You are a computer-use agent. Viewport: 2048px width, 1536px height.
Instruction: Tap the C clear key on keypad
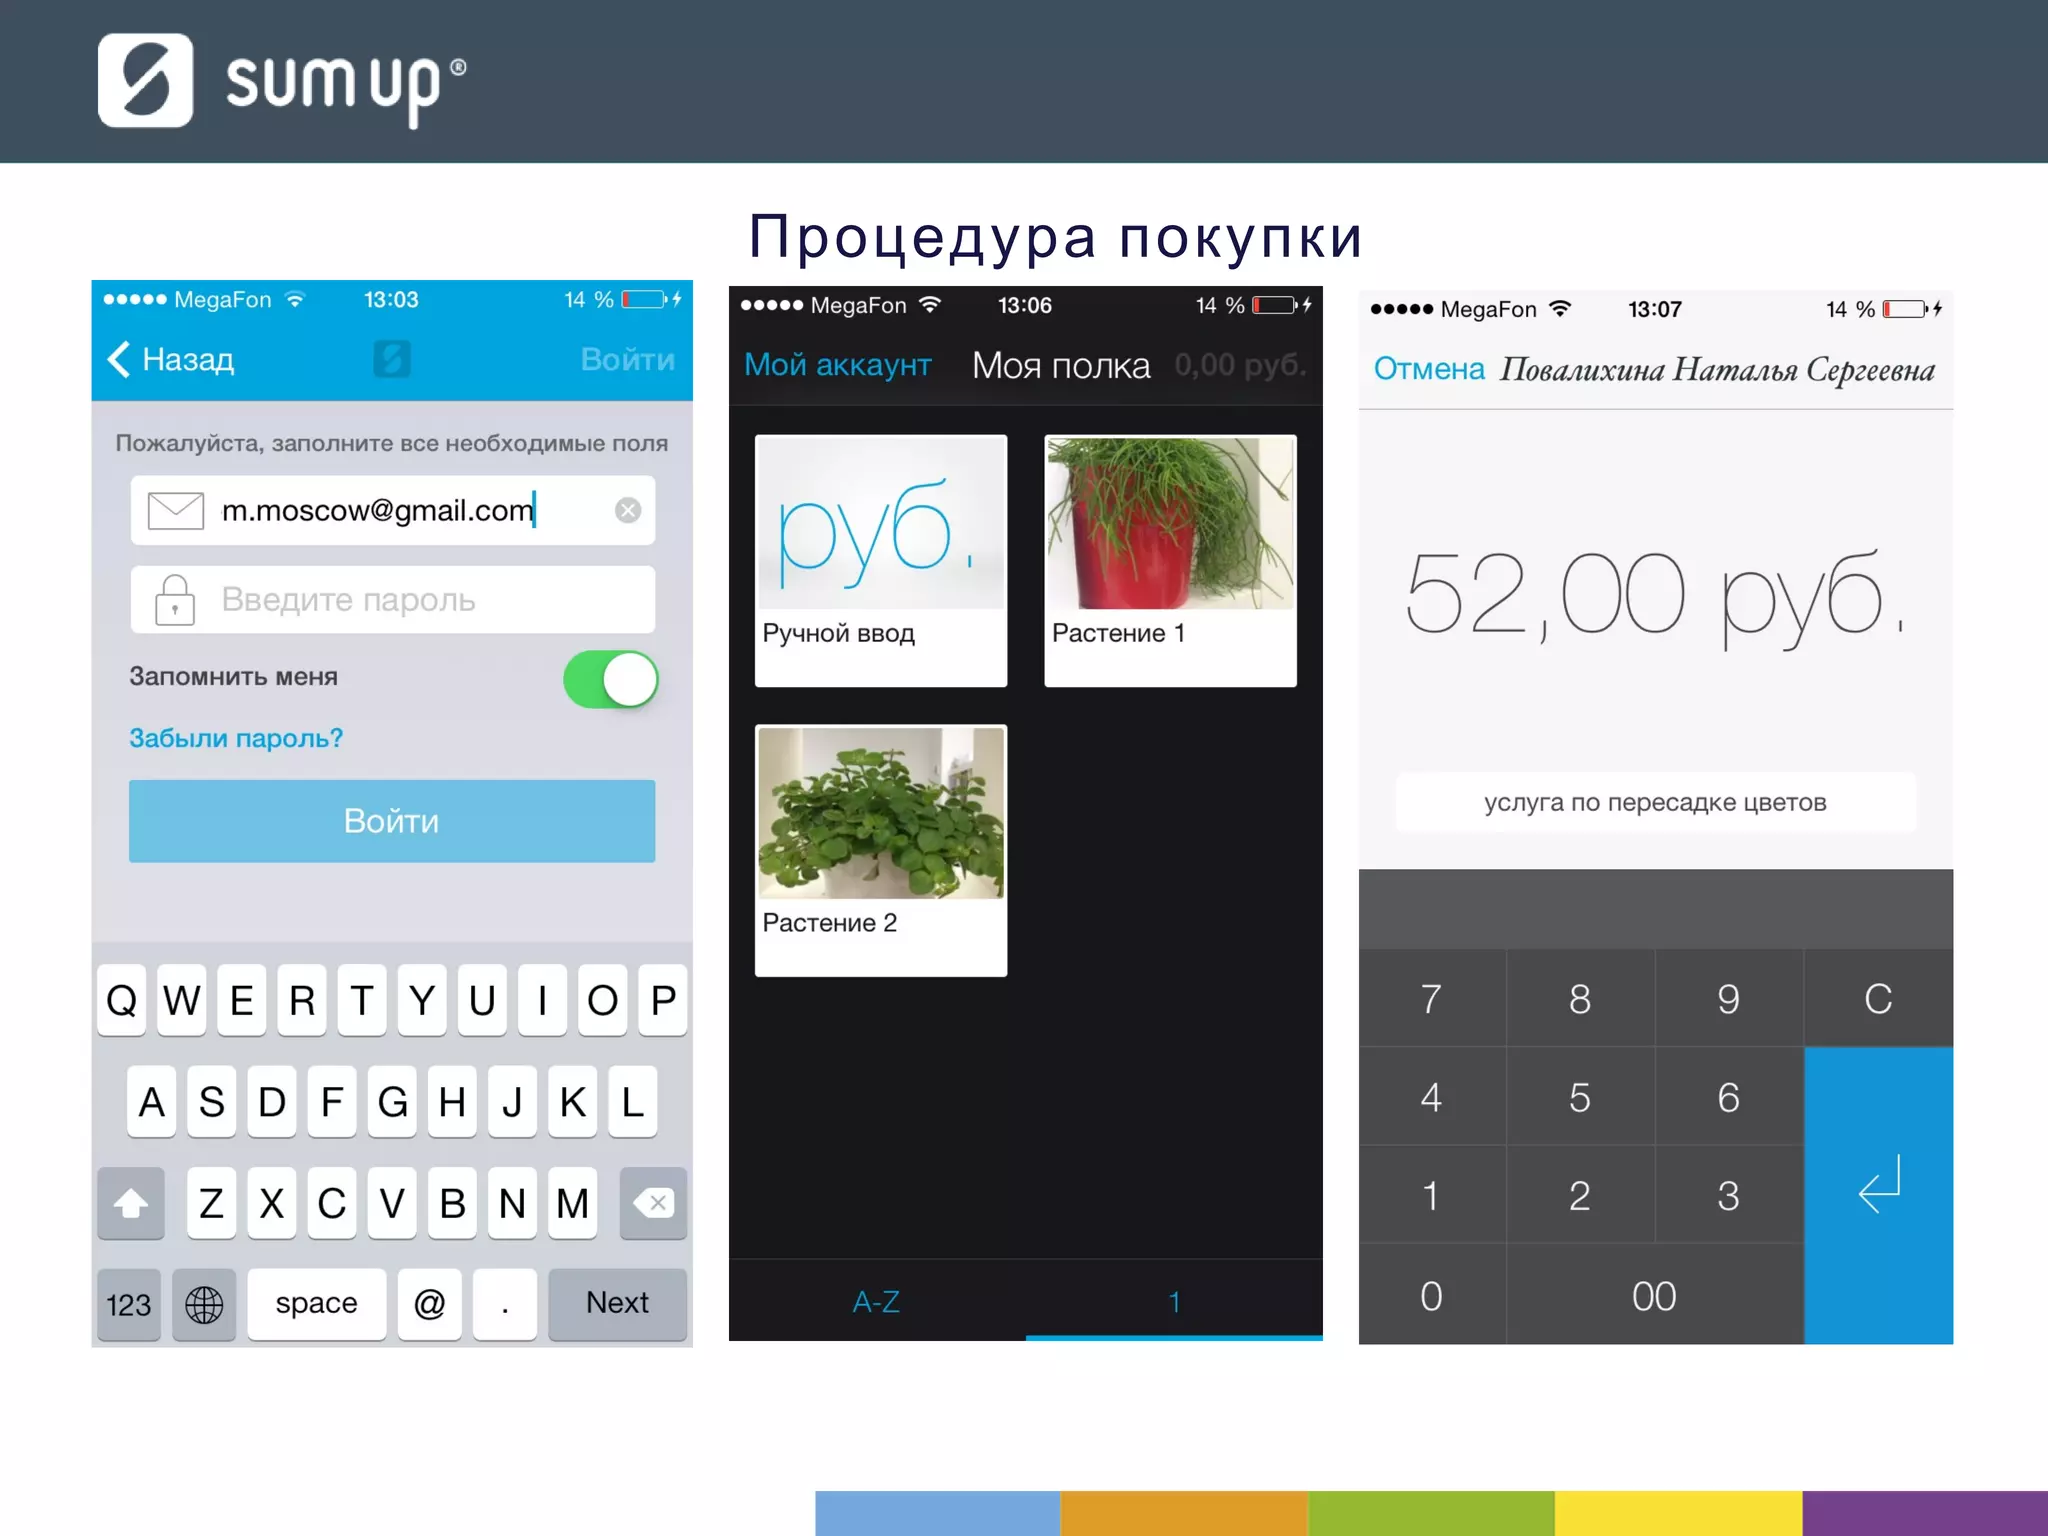pos(1878,998)
